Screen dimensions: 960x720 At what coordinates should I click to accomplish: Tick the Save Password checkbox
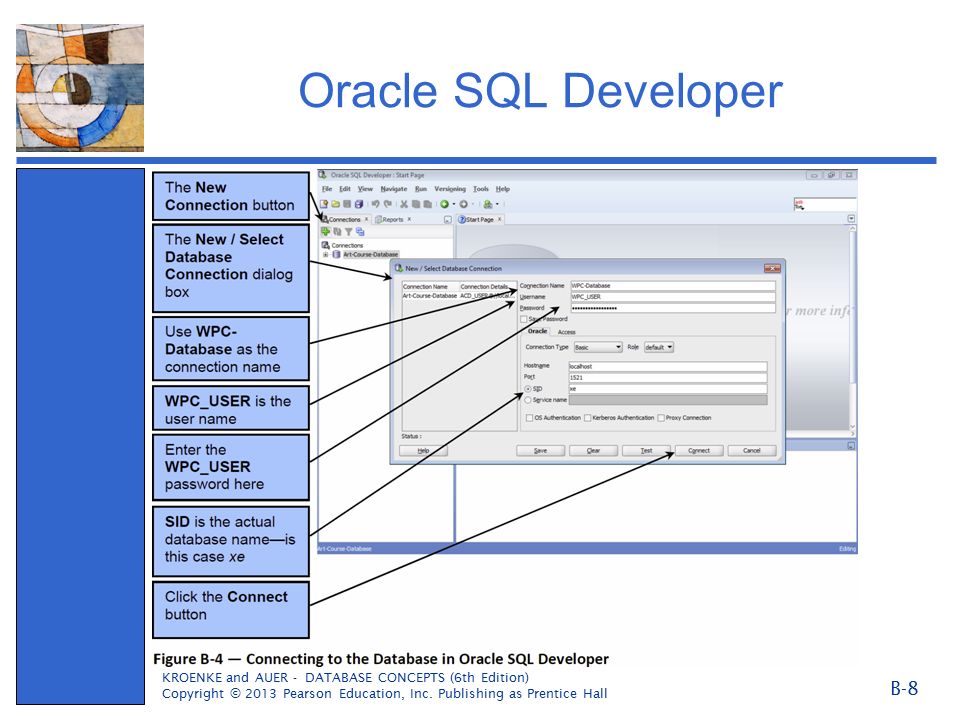(523, 319)
